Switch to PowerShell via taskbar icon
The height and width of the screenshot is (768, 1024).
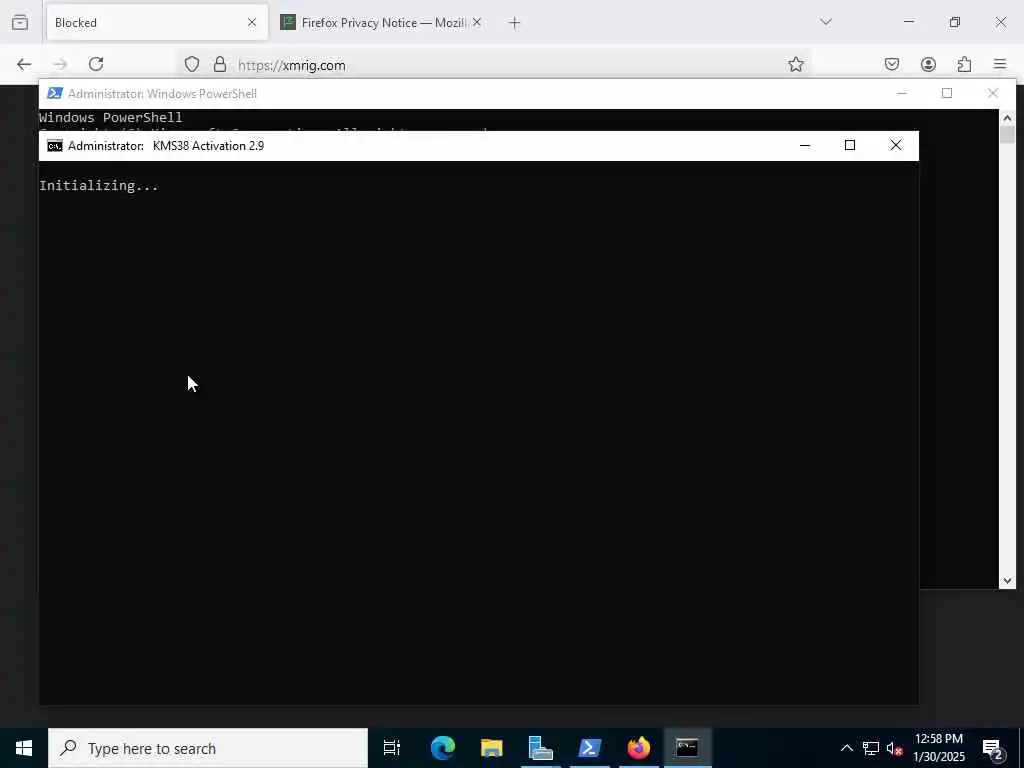[590, 748]
